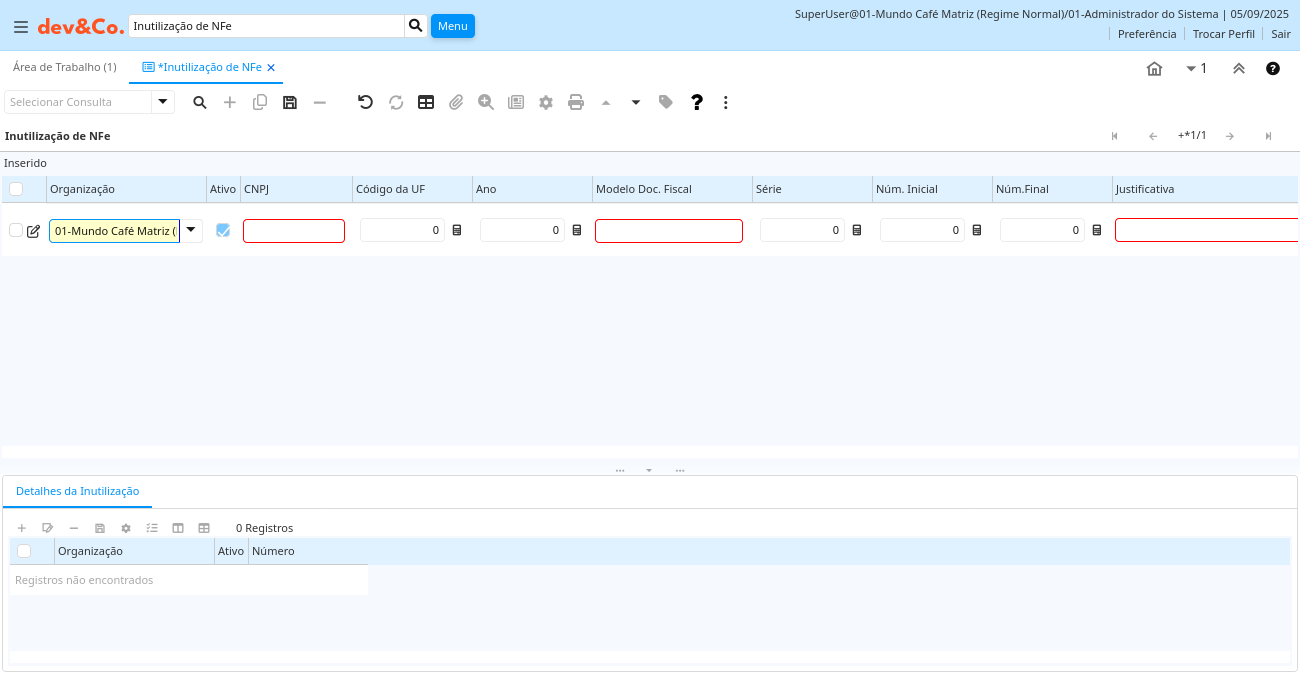This screenshot has width=1300, height=674.
Task: Toggle the Ativo checkbox in the row
Action: 223,230
